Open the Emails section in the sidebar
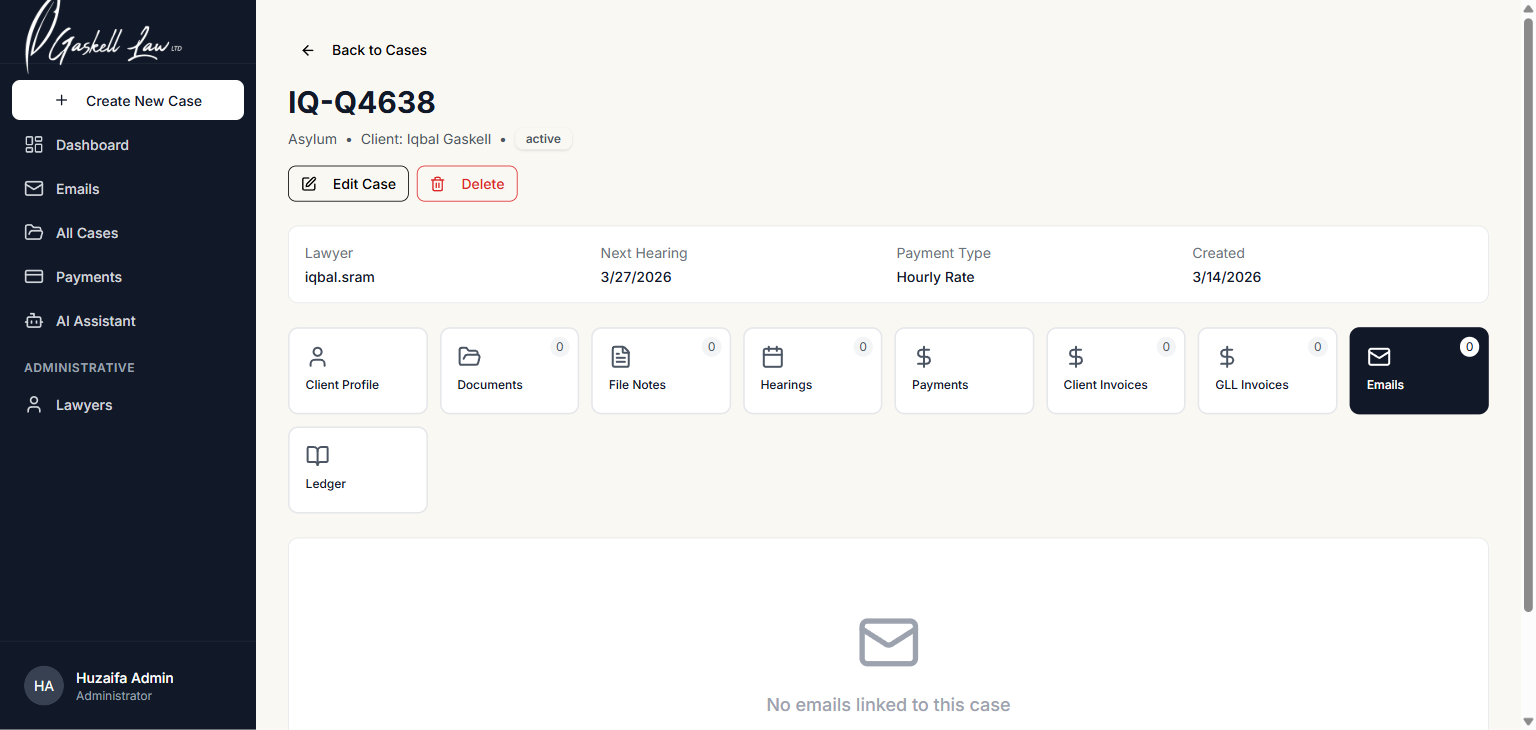Viewport: 1536px width, 730px height. tap(77, 188)
